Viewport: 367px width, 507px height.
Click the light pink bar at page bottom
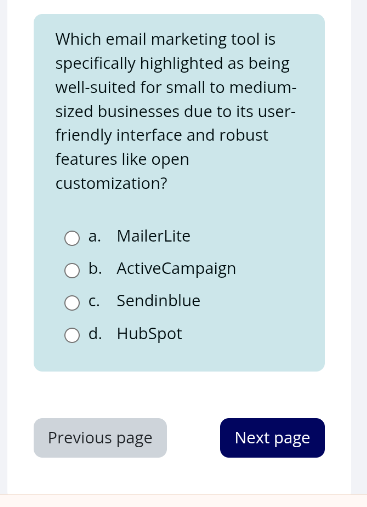click(183, 501)
